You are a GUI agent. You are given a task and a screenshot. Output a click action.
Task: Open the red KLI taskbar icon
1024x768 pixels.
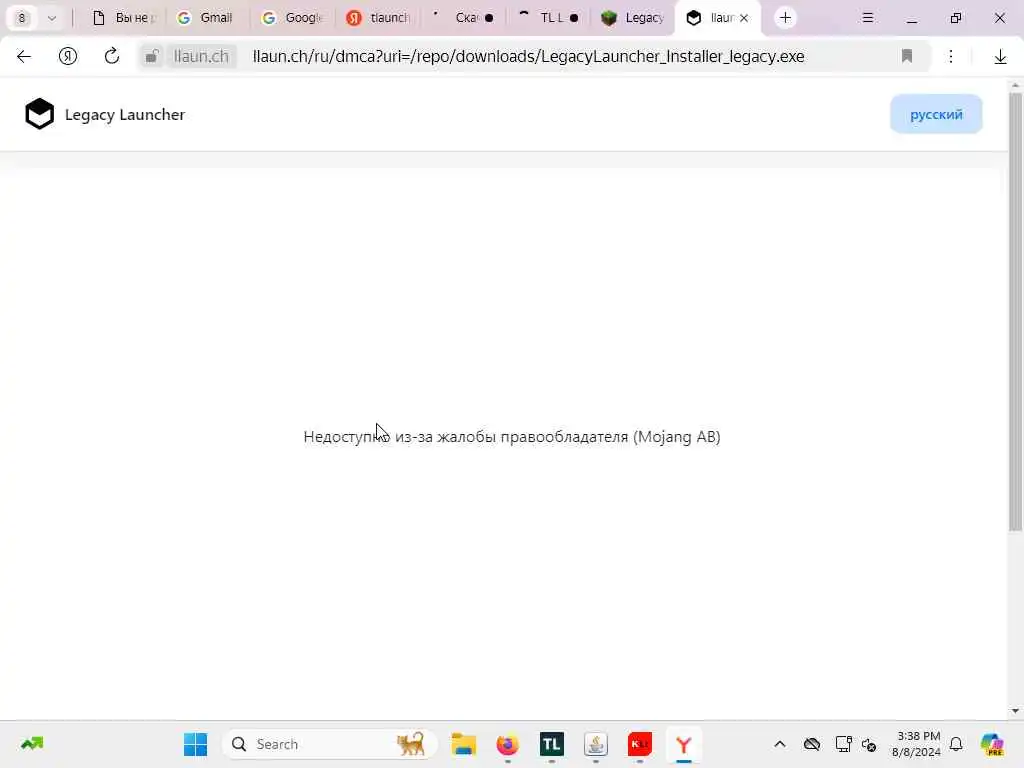[x=639, y=744]
